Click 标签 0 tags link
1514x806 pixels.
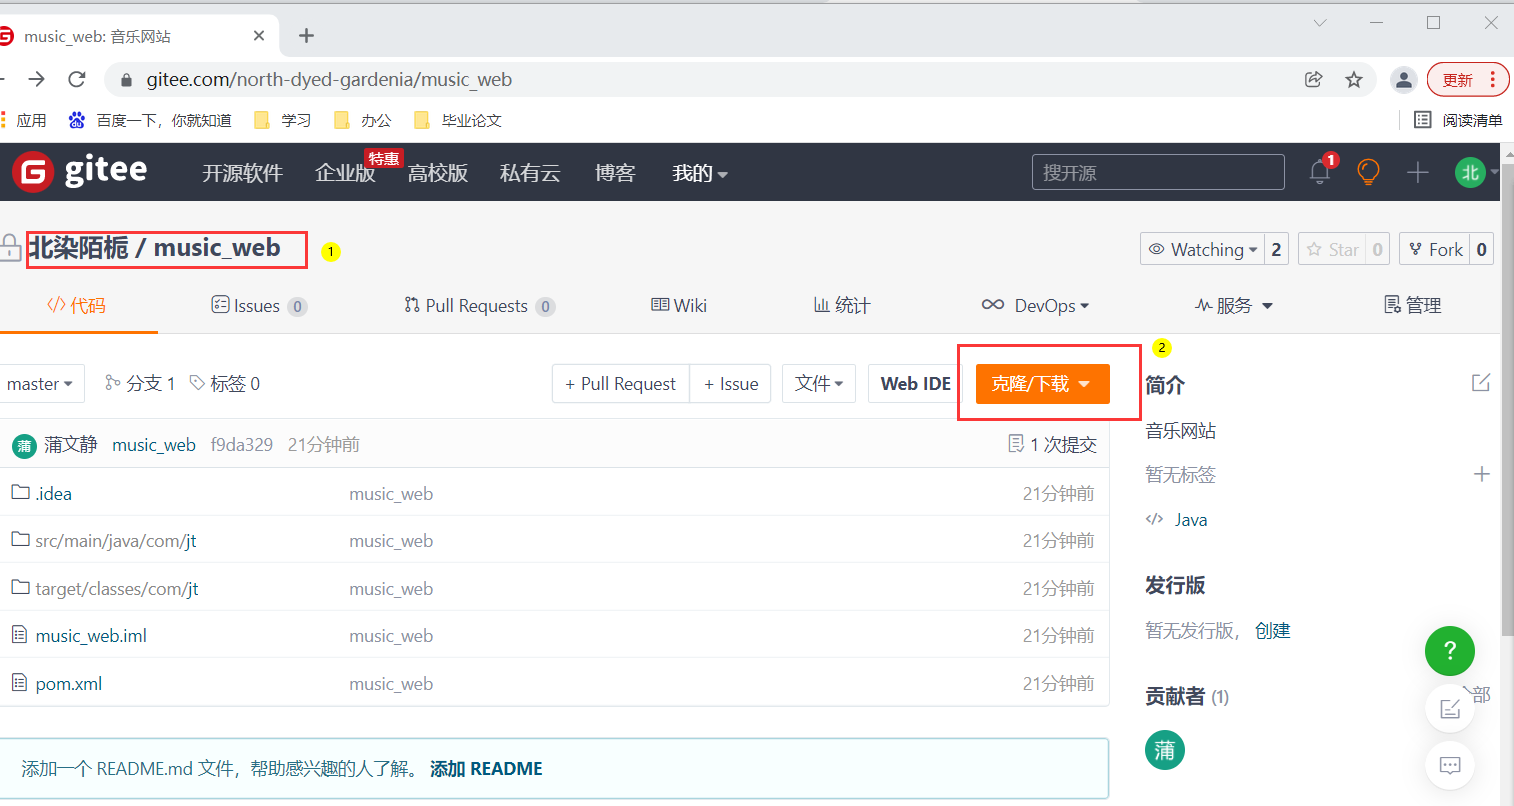(225, 384)
